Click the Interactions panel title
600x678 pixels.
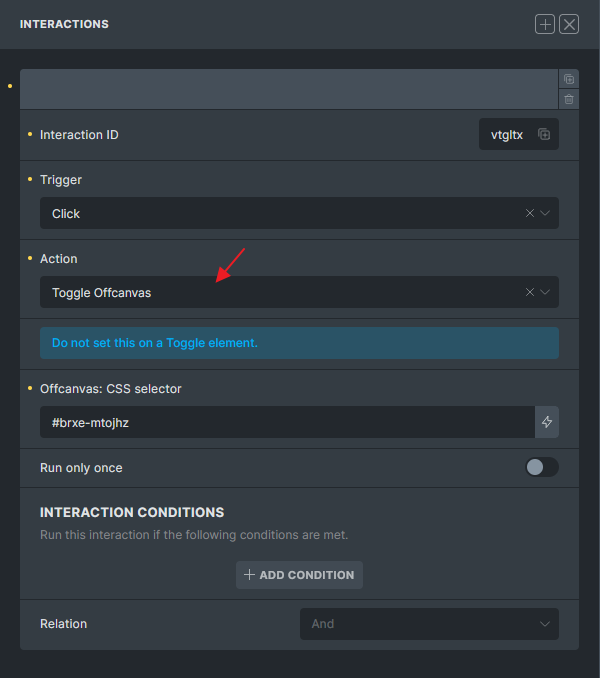tap(64, 24)
